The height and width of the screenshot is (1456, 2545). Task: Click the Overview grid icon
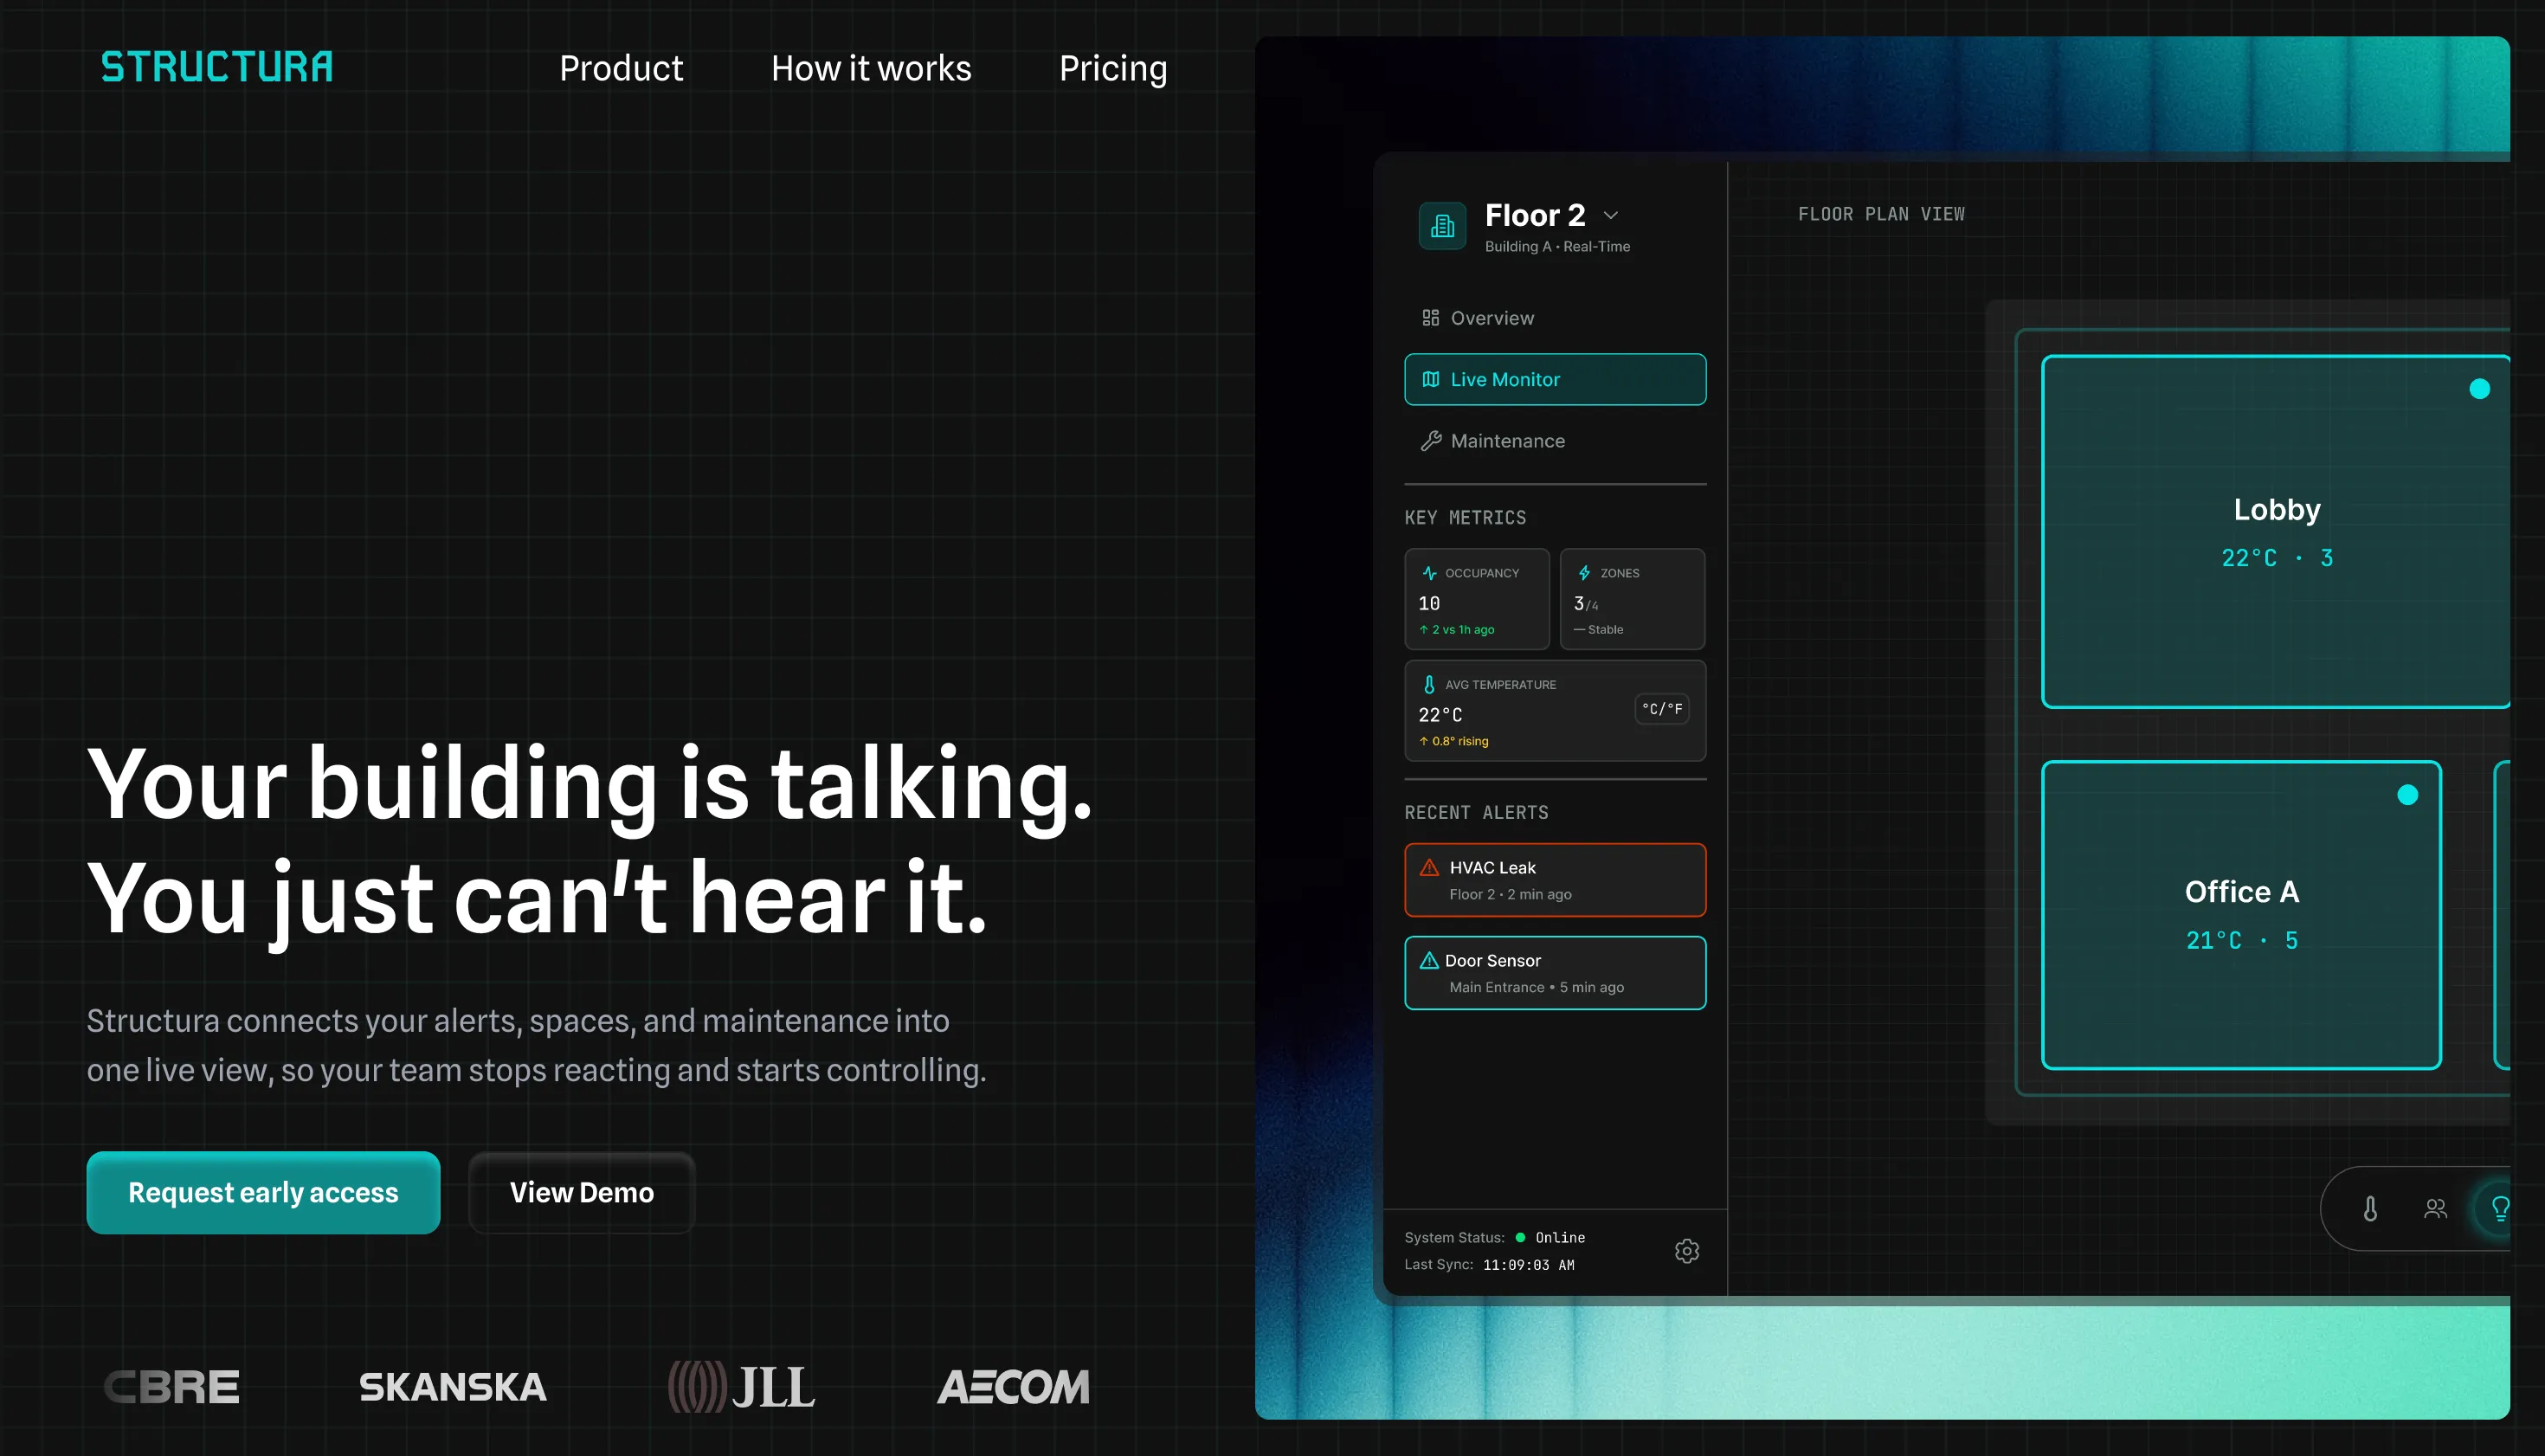[x=1431, y=318]
